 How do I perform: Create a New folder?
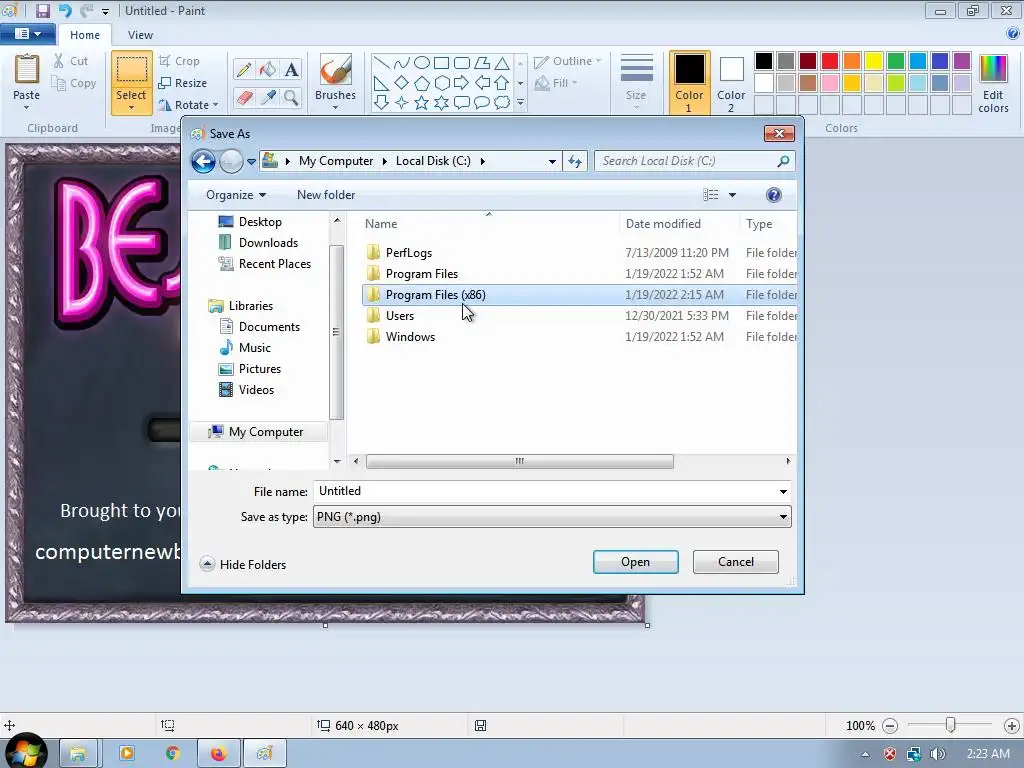tap(326, 195)
